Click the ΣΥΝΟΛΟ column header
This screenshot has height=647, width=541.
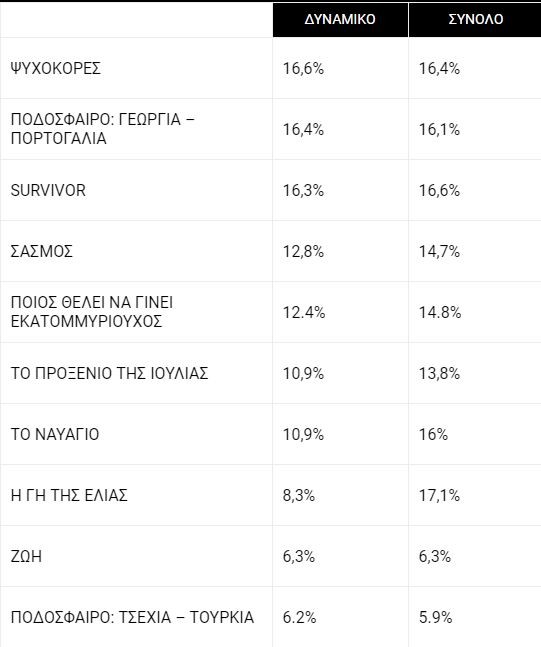click(x=476, y=19)
